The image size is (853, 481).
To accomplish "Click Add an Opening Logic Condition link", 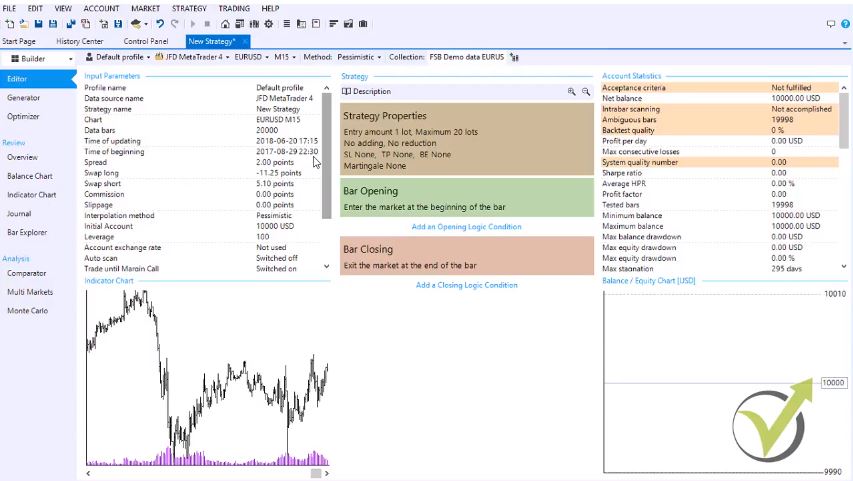I will pyautogui.click(x=466, y=227).
